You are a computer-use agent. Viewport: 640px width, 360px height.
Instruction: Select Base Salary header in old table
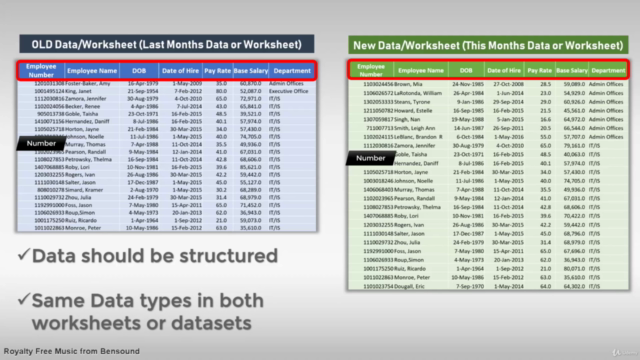251,71
